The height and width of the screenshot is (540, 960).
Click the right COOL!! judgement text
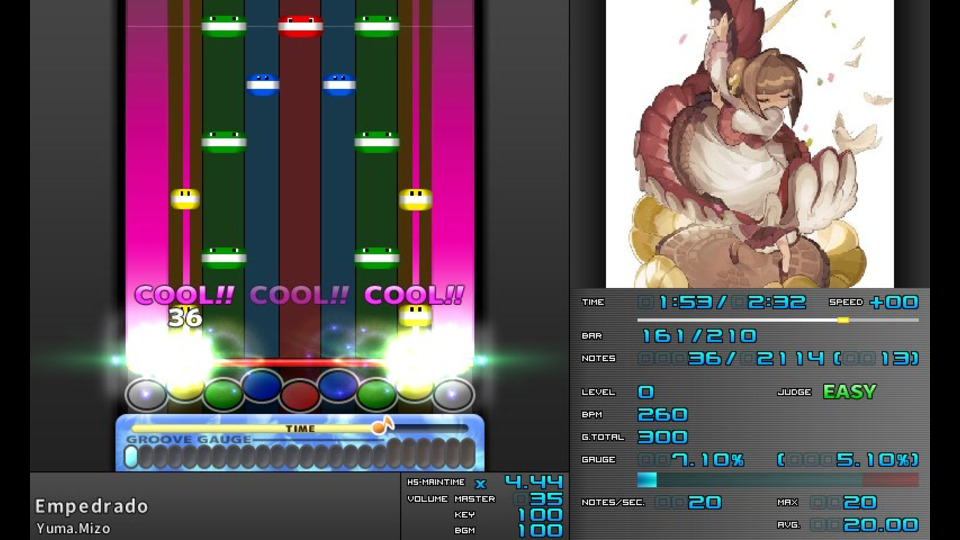click(x=414, y=295)
